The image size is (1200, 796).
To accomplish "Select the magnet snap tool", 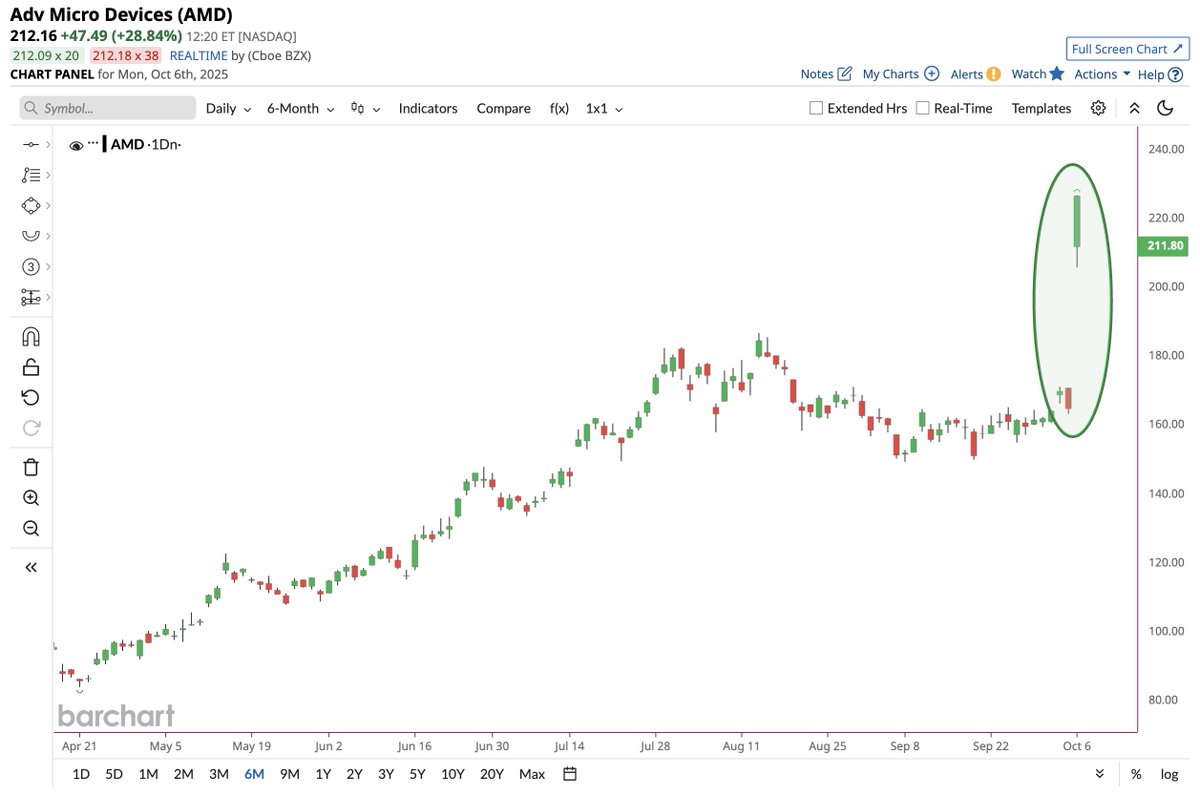I will (x=30, y=336).
